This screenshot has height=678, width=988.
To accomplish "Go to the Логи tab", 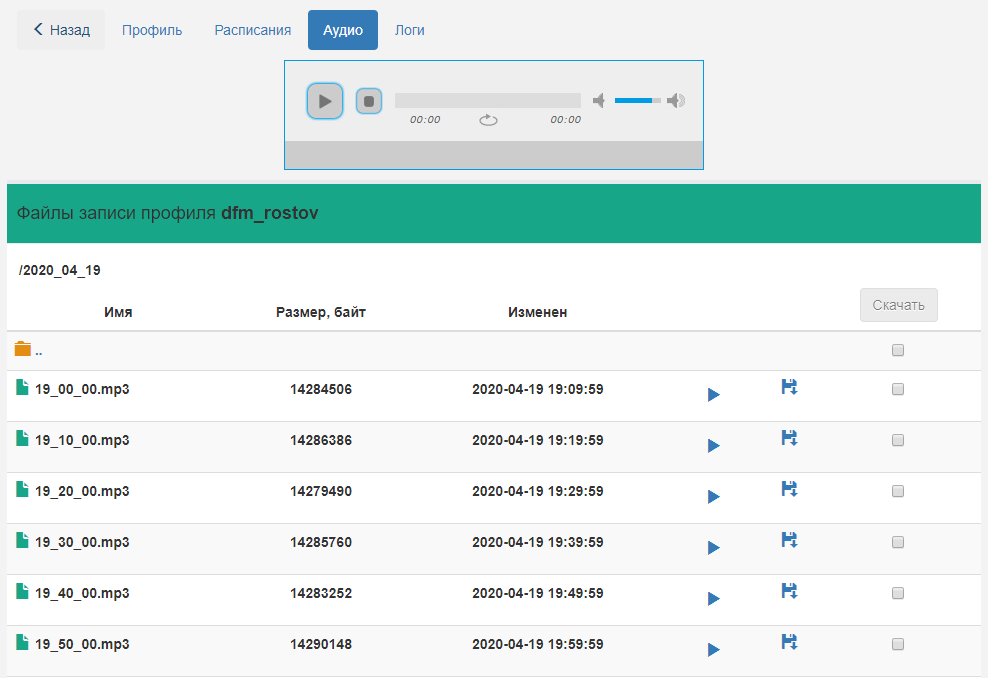I will [409, 30].
